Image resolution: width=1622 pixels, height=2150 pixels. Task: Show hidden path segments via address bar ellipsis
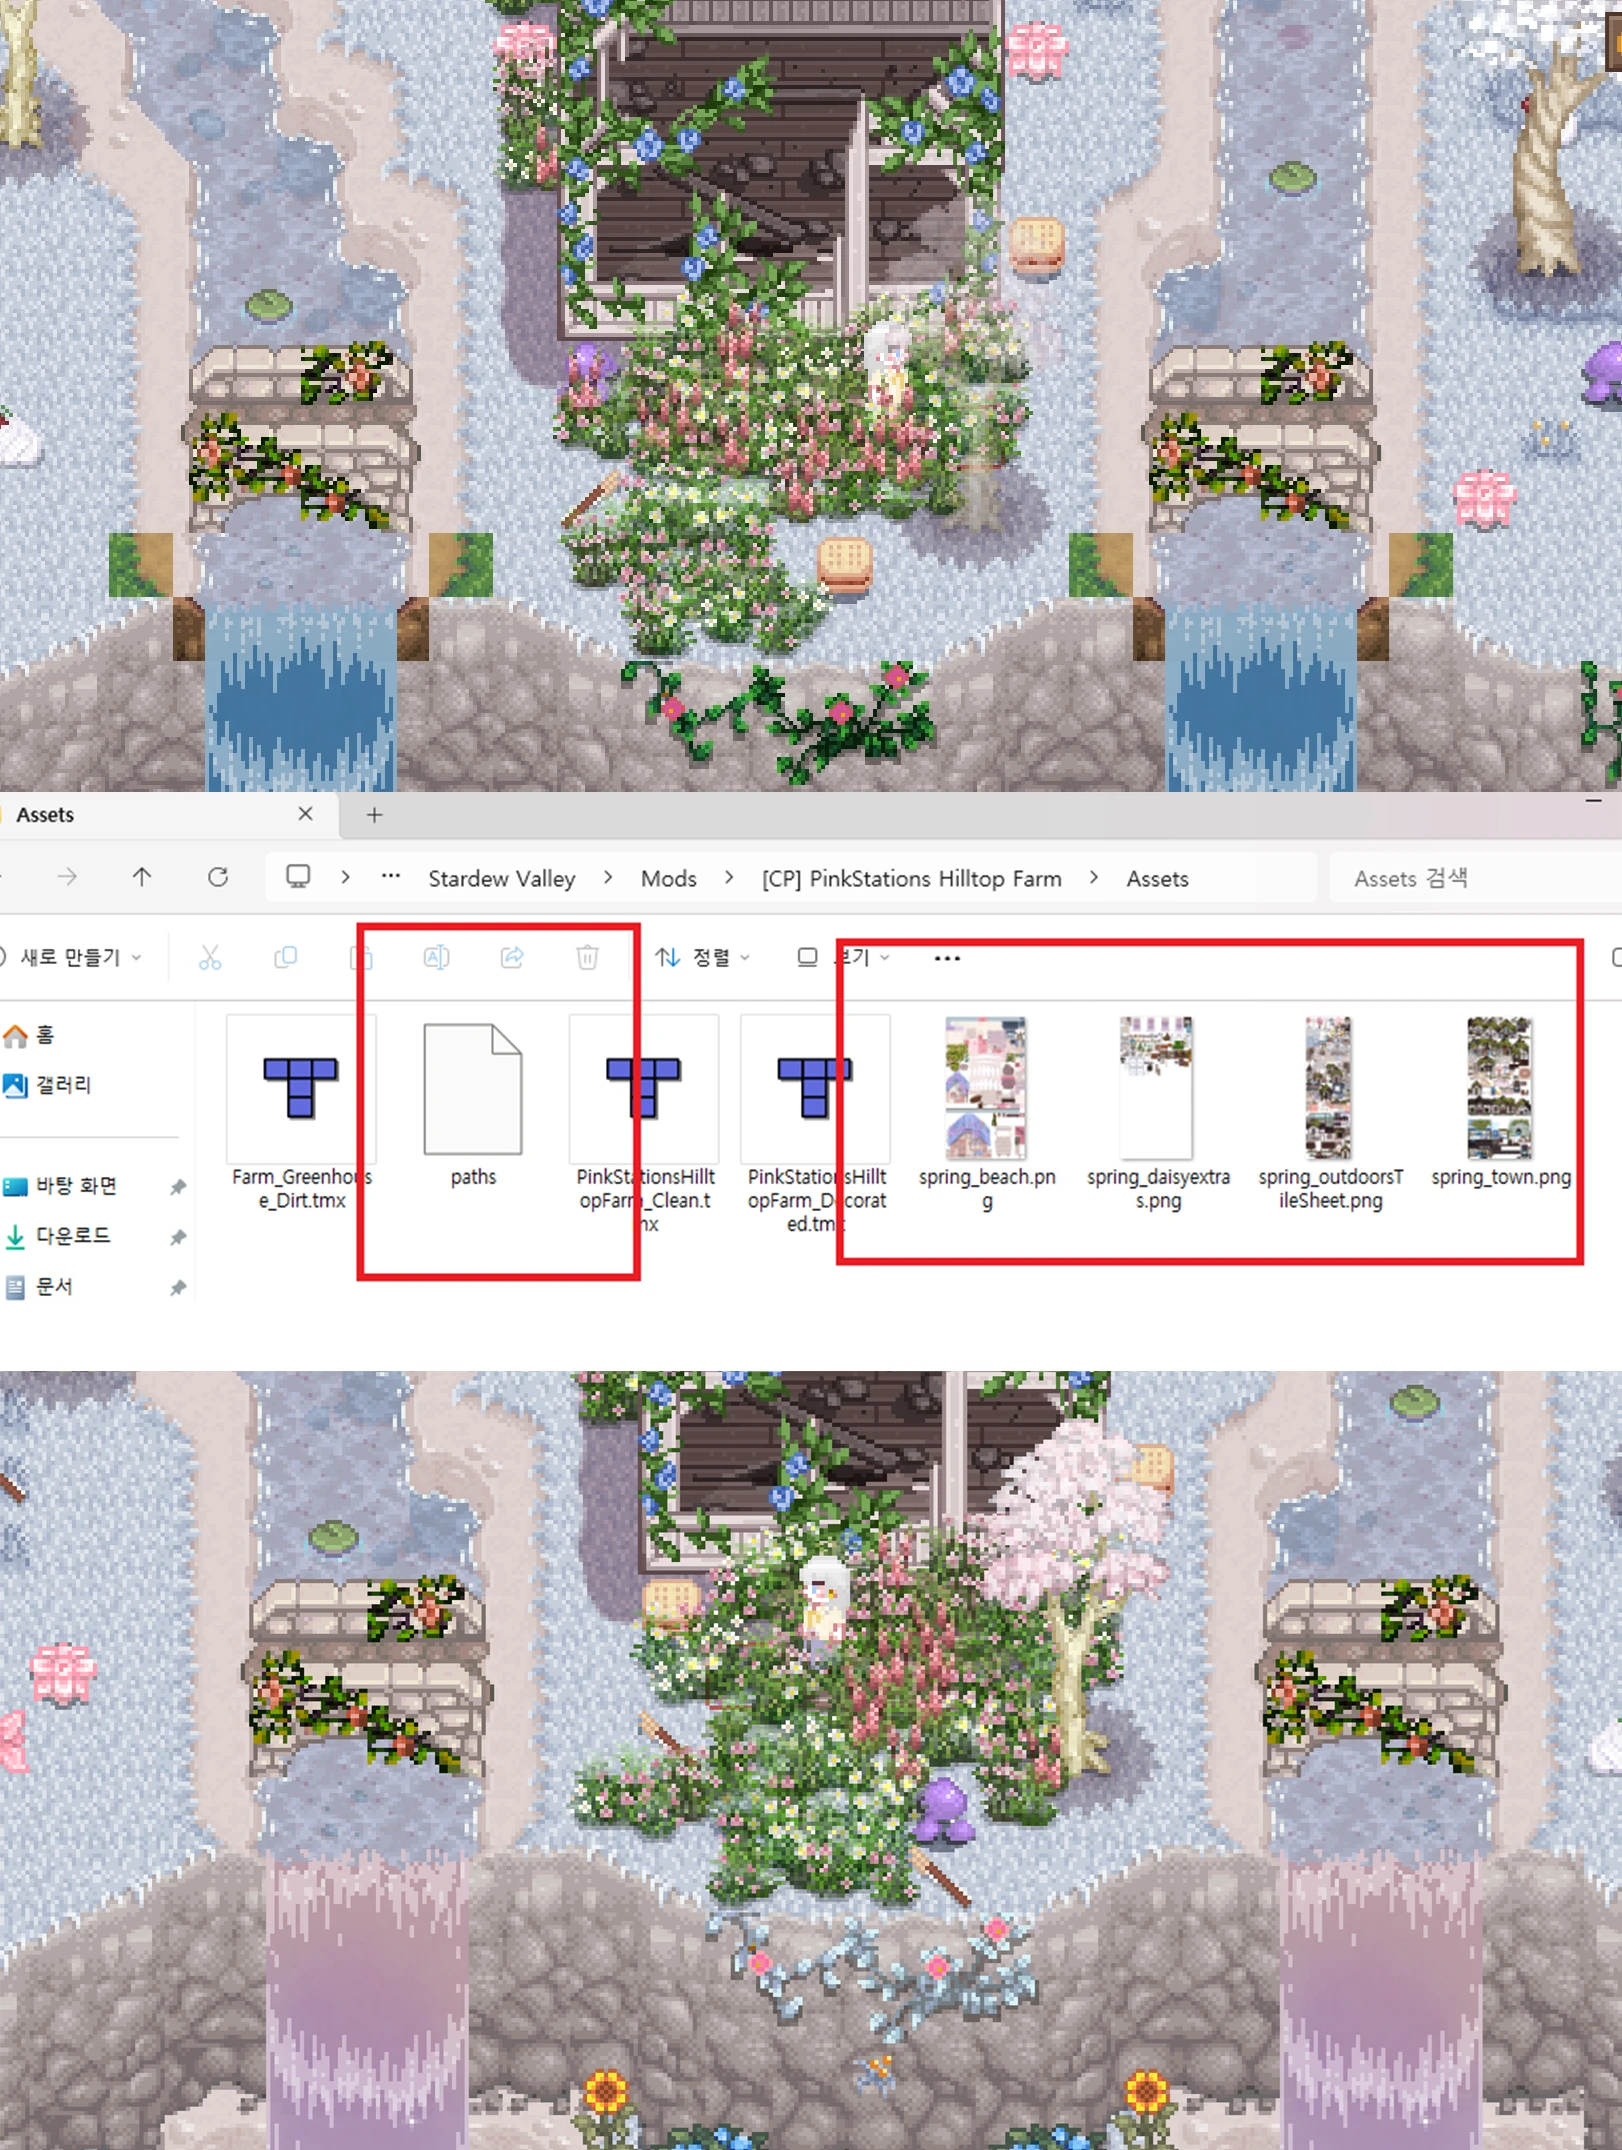point(391,877)
